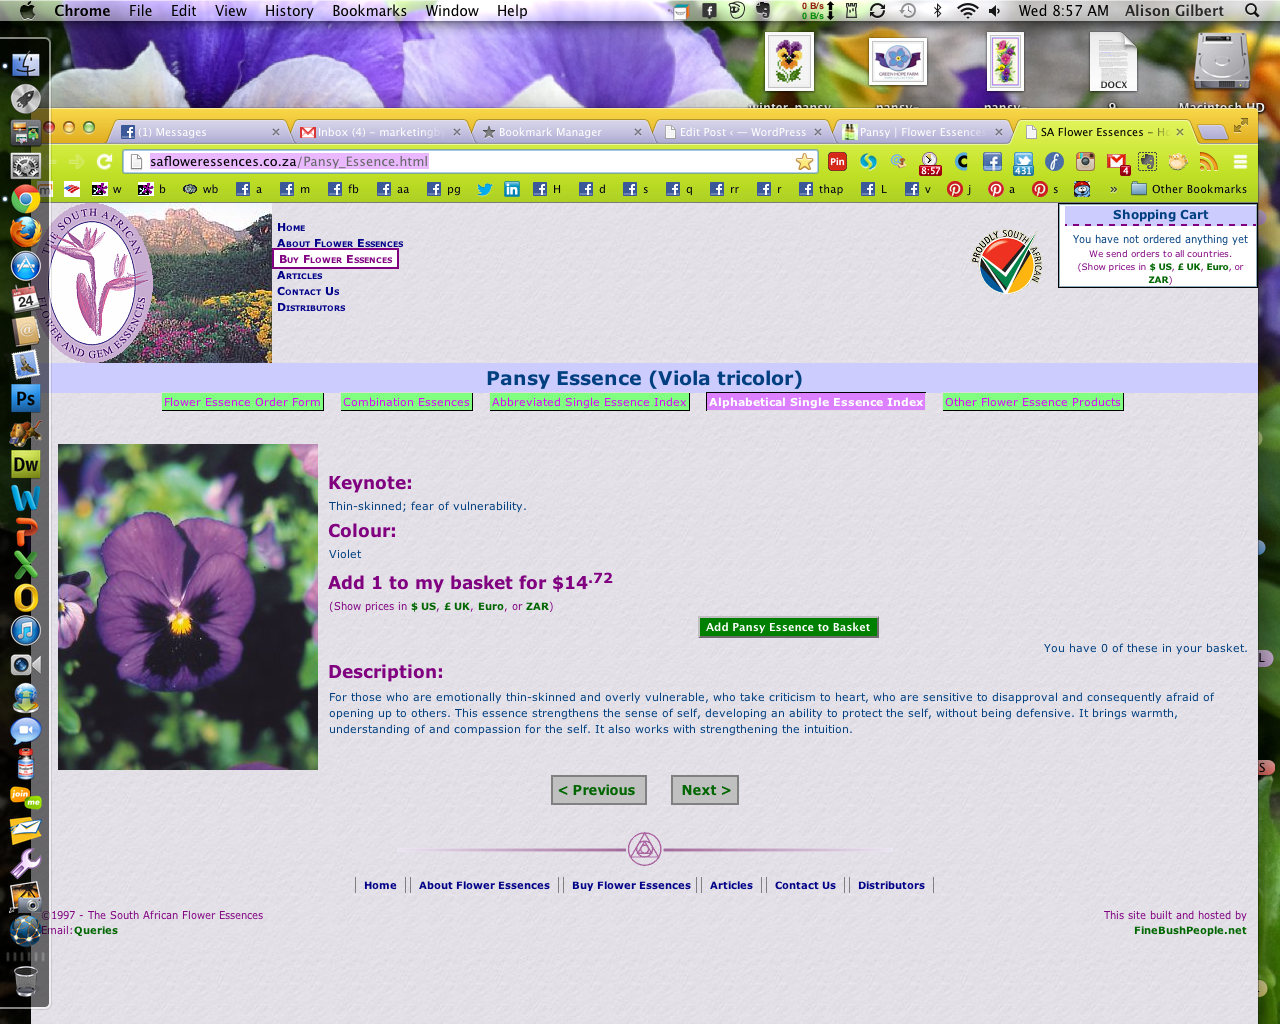1280x1024 pixels.
Task: Open the History menu in menu bar
Action: [289, 11]
